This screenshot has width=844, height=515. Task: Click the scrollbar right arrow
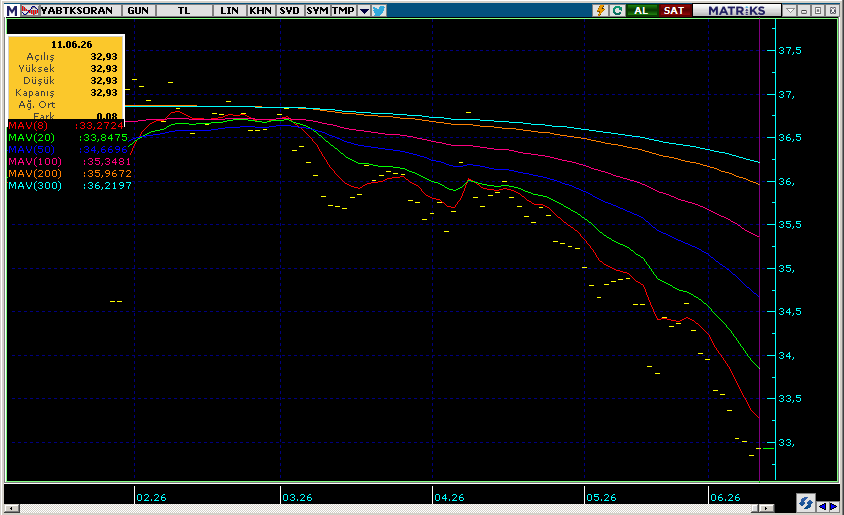(766, 508)
